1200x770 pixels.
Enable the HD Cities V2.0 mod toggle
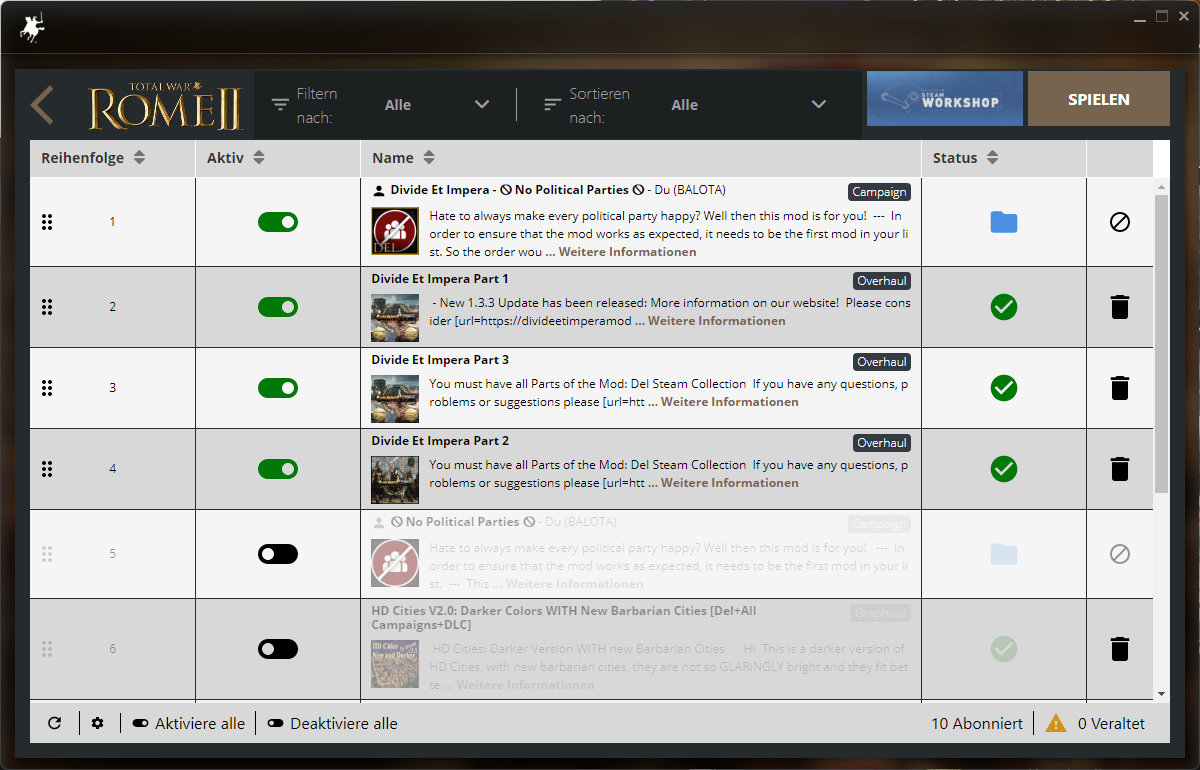pos(278,649)
